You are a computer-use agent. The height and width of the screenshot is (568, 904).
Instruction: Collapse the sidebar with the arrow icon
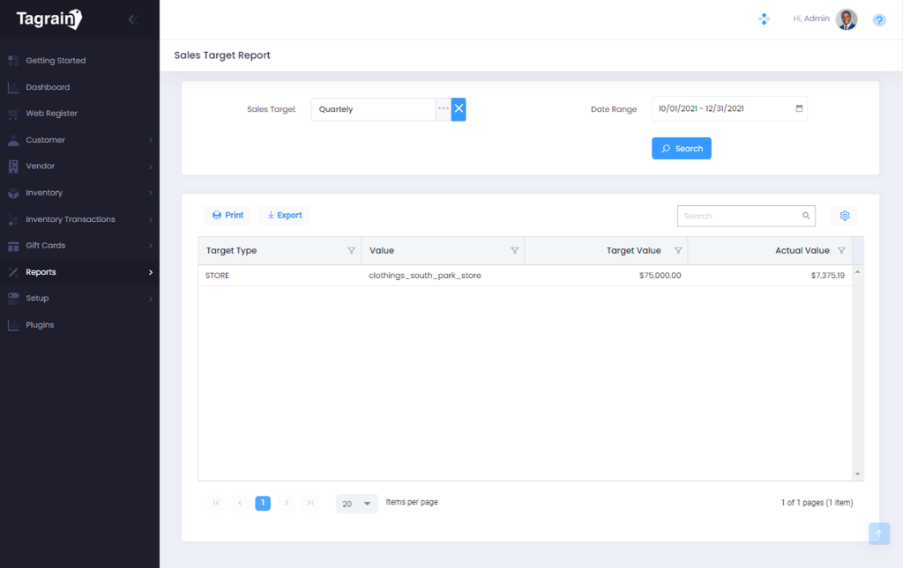(x=132, y=20)
